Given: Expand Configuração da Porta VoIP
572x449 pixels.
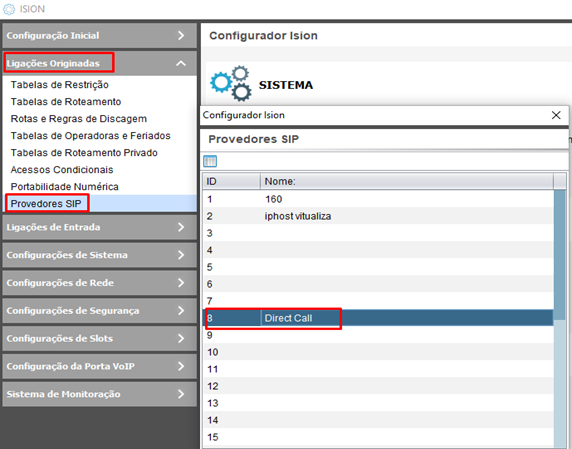Looking at the screenshot, I should pyautogui.click(x=100, y=366).
